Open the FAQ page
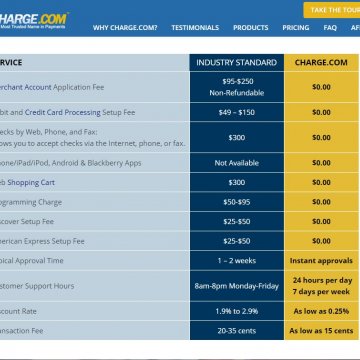 point(330,28)
